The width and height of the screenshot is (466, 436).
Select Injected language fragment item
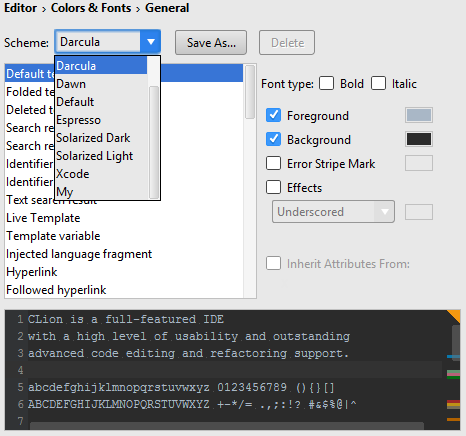[124, 254]
